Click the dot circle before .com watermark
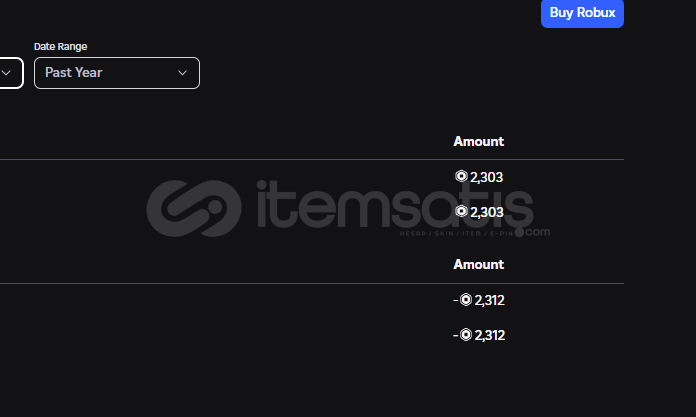Viewport: 696px width, 417px height. click(519, 232)
